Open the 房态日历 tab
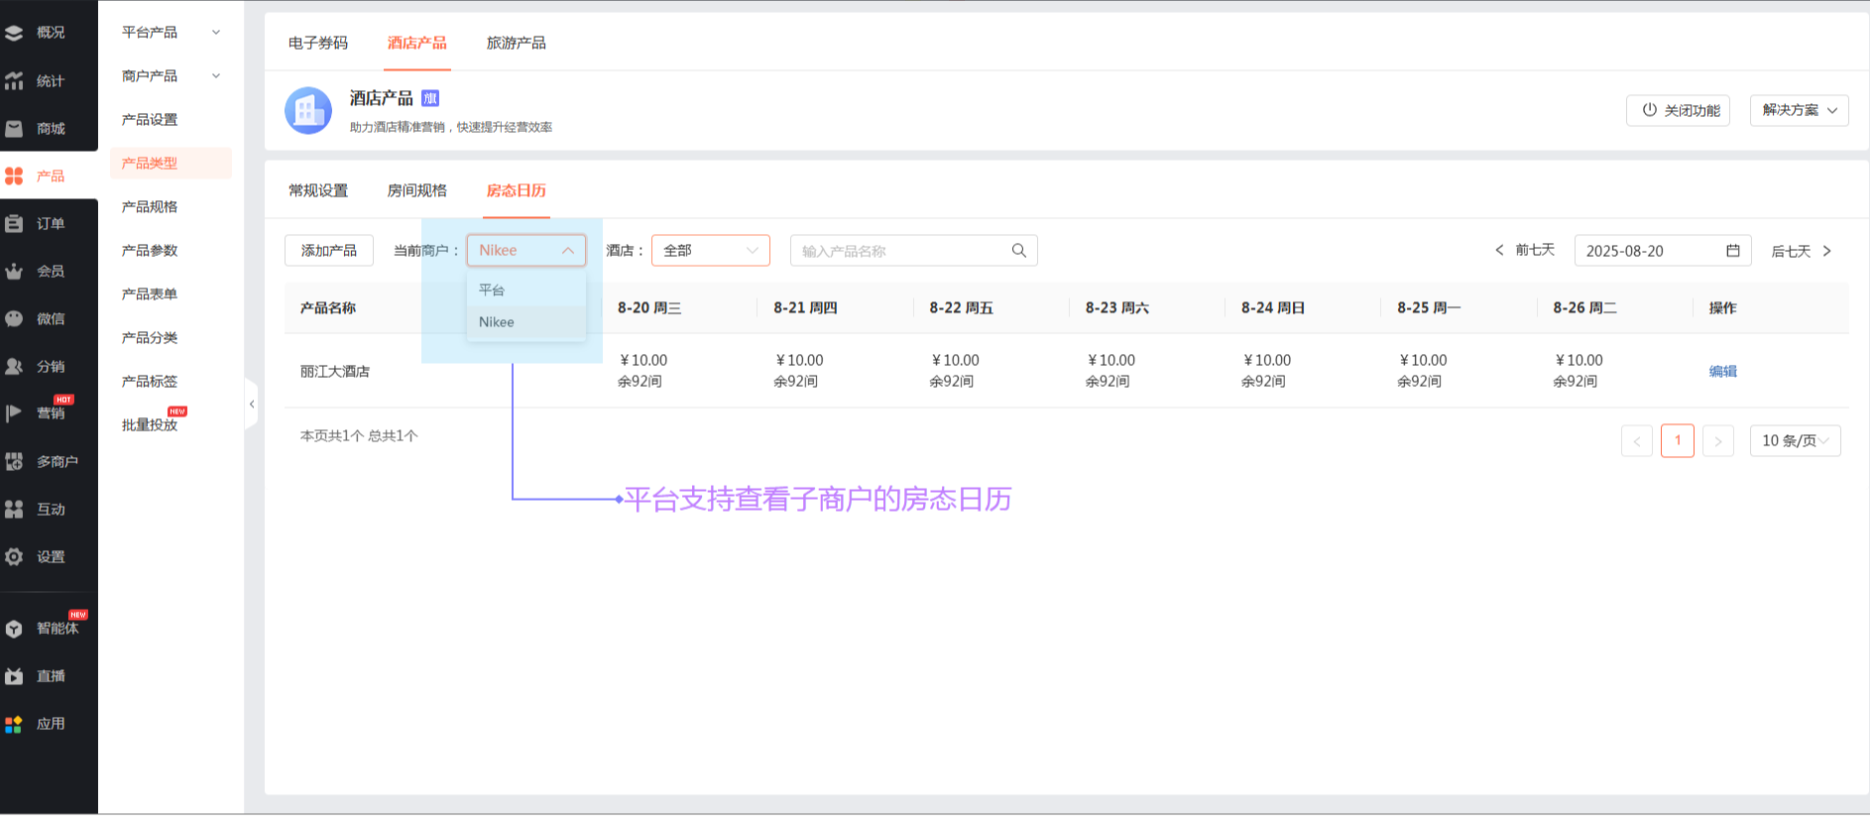This screenshot has width=1870, height=819. [x=516, y=191]
